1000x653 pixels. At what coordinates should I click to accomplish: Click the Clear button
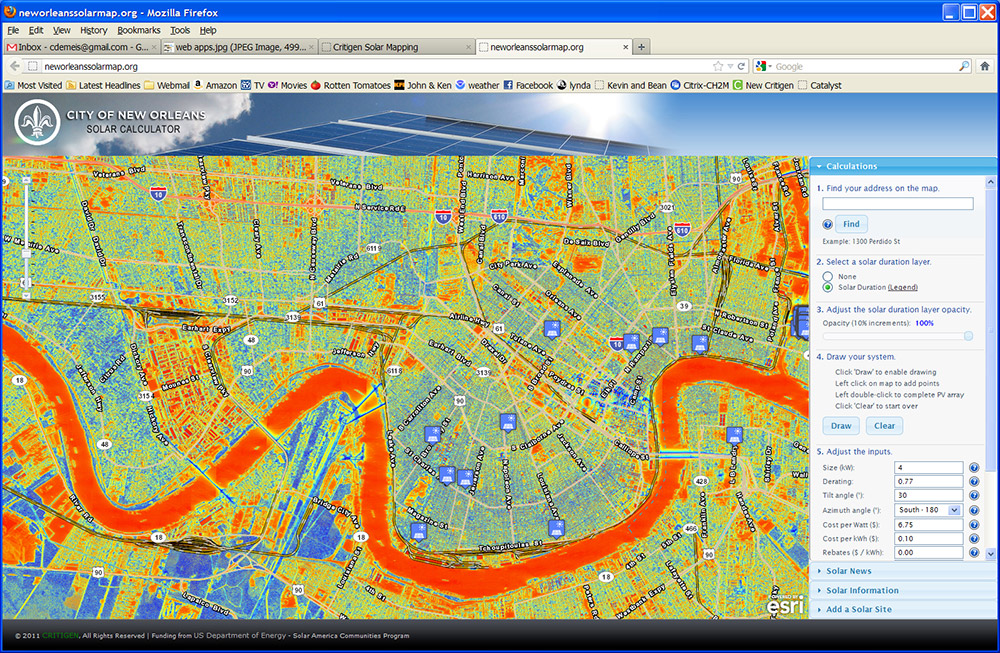pyautogui.click(x=885, y=426)
